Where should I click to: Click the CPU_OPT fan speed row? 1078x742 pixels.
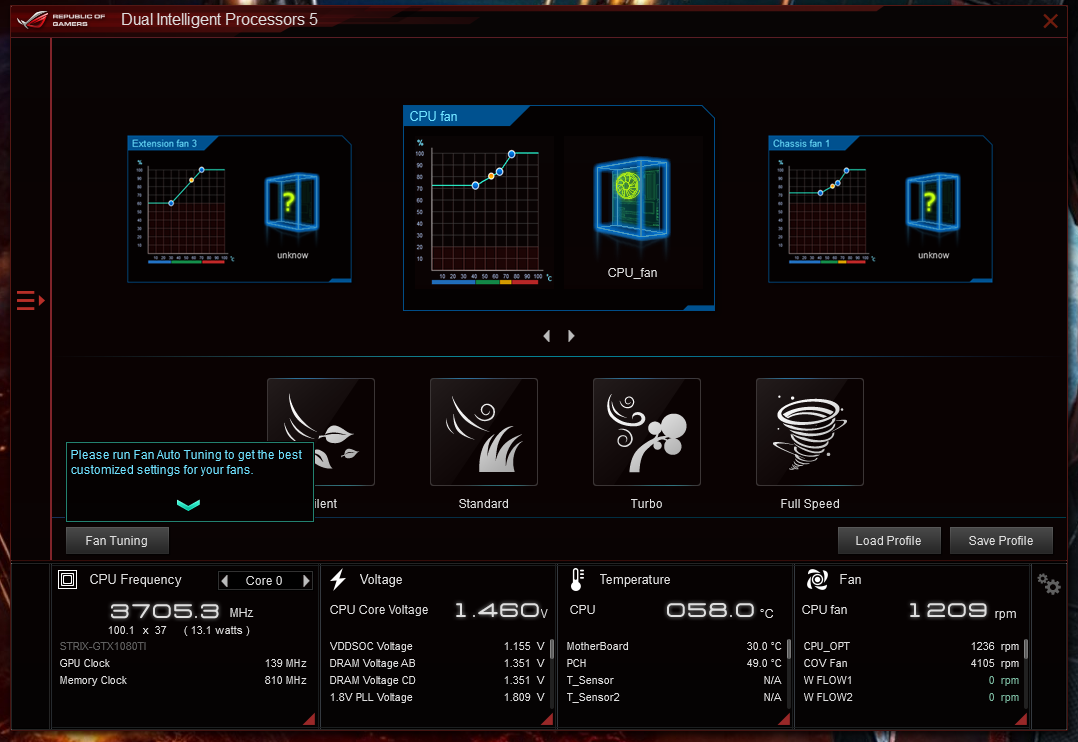pos(911,646)
